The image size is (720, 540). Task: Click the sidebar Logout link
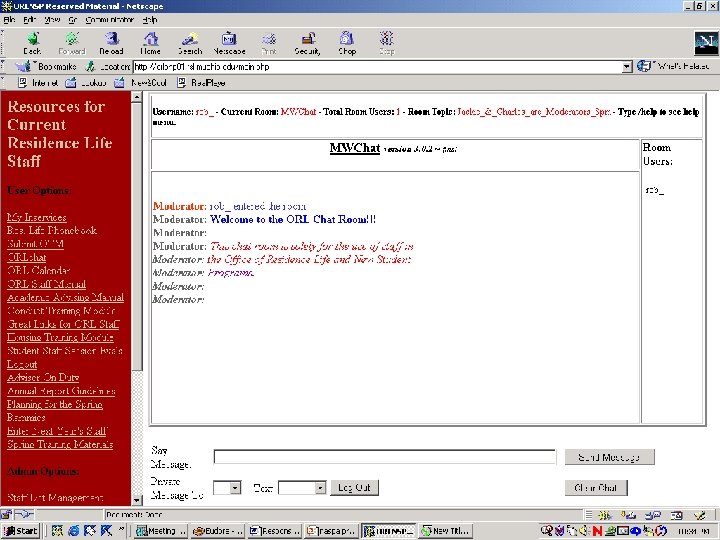(x=22, y=365)
